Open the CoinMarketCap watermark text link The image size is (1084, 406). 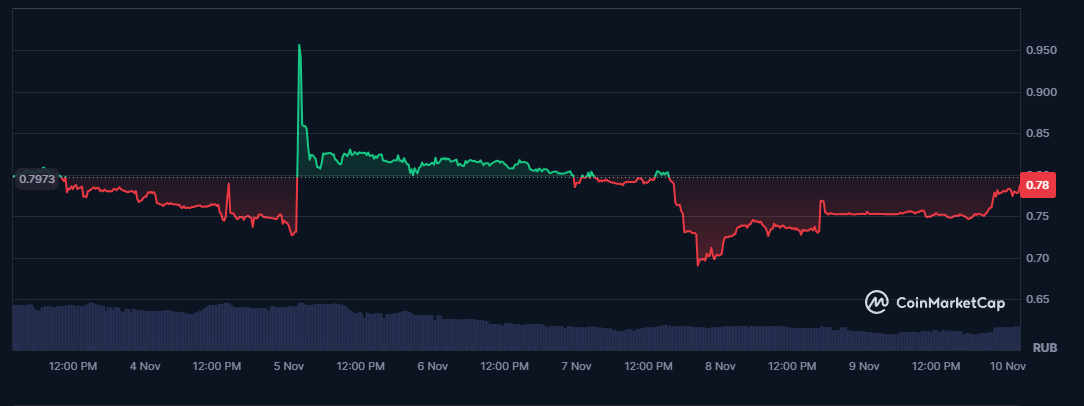tap(950, 301)
